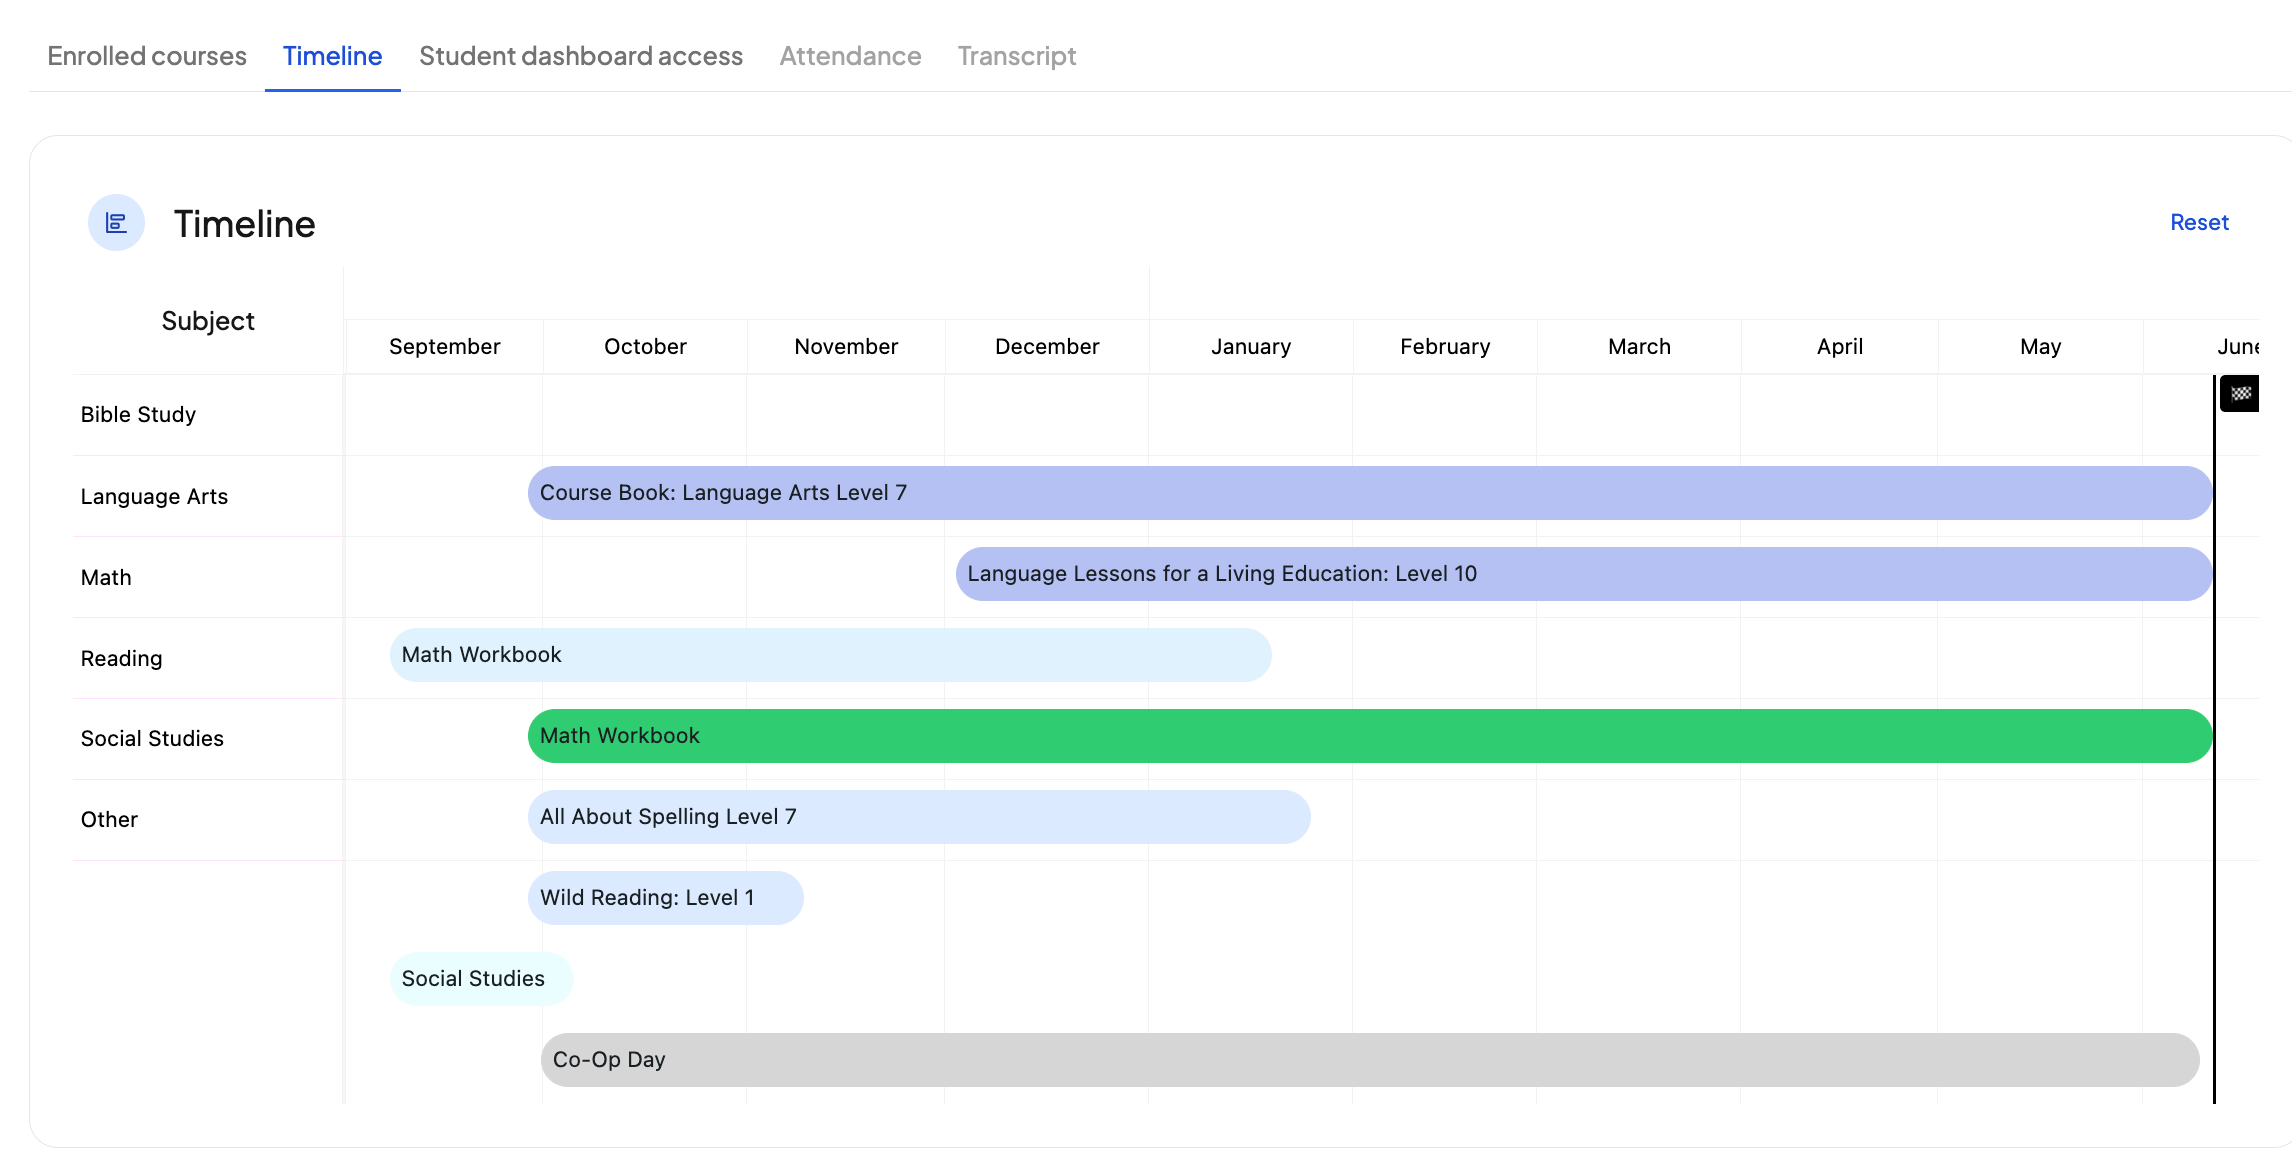This screenshot has height=1171, width=2292.
Task: Click the Other subject label
Action: [109, 819]
